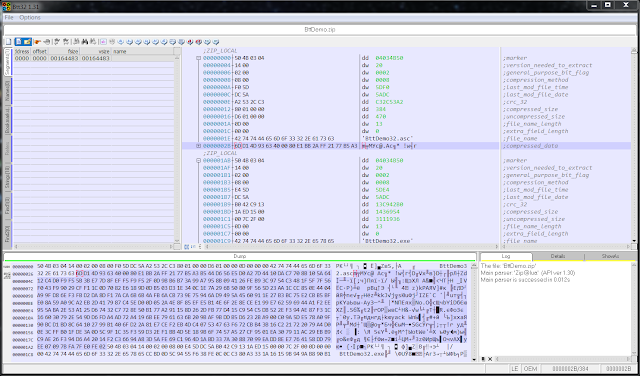Click dump row address 000001C8
This screenshot has width=640, height=376.
pyautogui.click(x=23, y=354)
